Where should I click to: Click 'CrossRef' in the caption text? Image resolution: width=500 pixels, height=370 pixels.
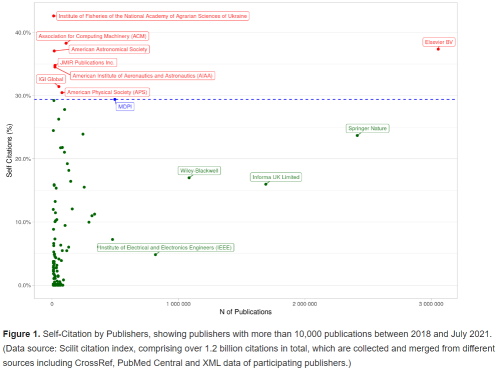click(93, 363)
